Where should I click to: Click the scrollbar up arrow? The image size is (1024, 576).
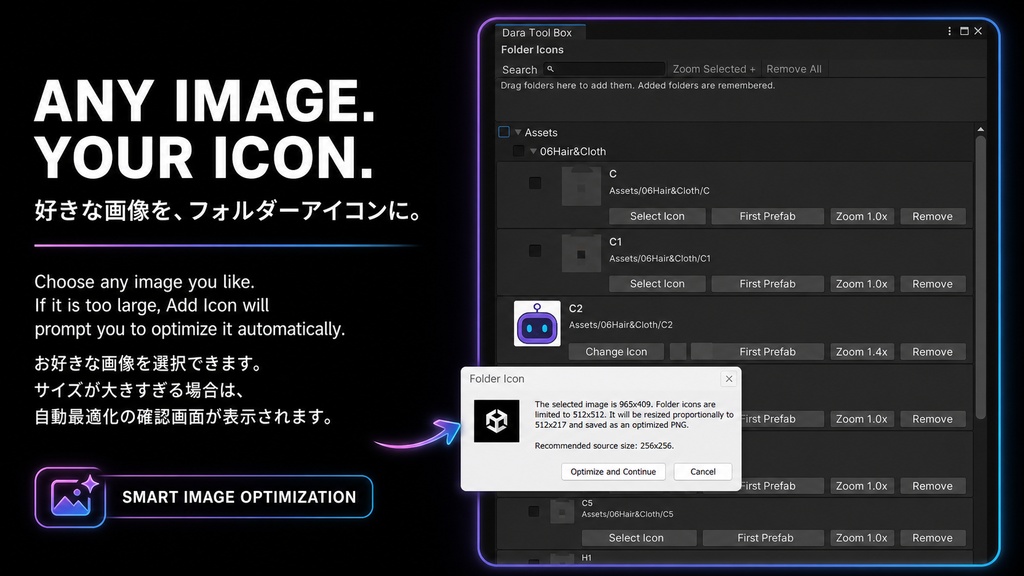[980, 130]
